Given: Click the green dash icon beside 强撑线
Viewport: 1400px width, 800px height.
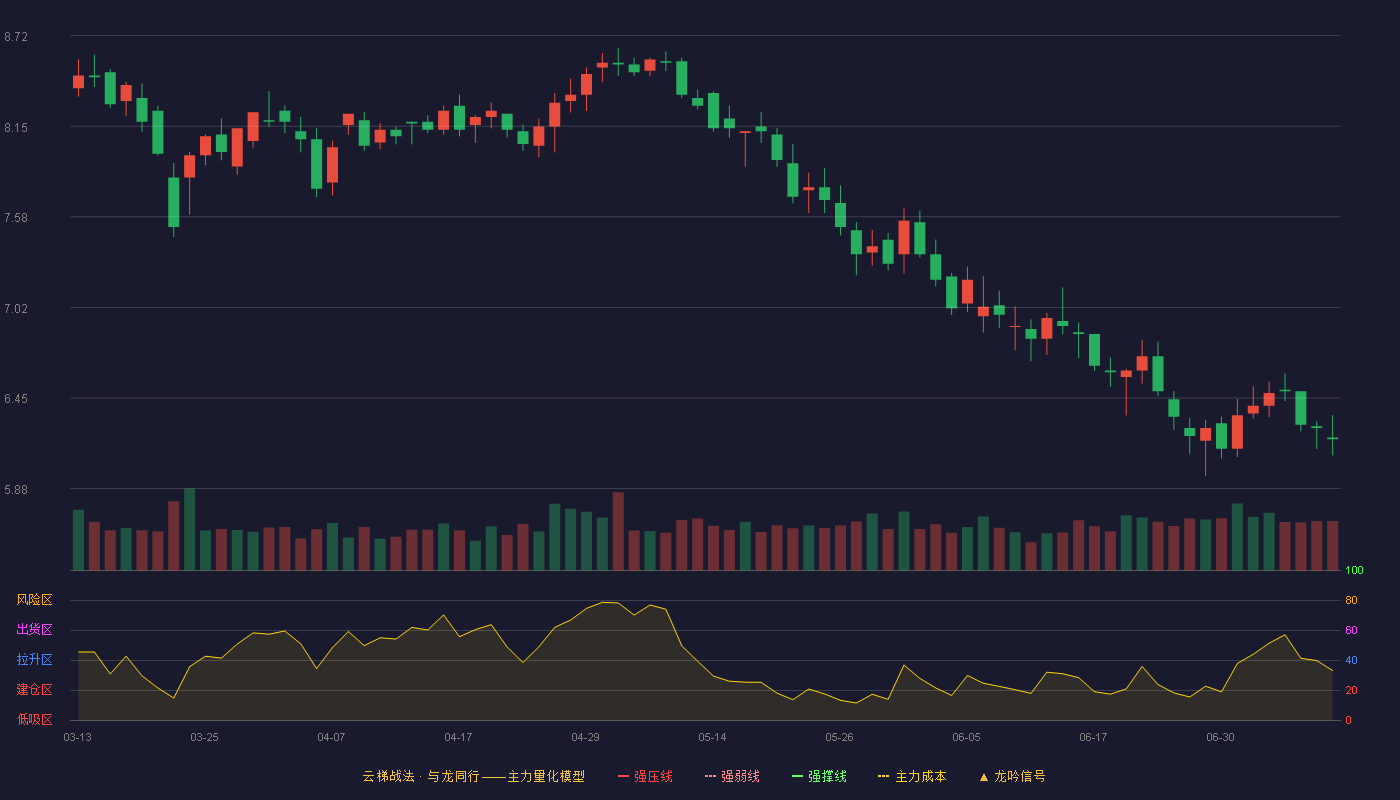Looking at the screenshot, I should click(798, 776).
